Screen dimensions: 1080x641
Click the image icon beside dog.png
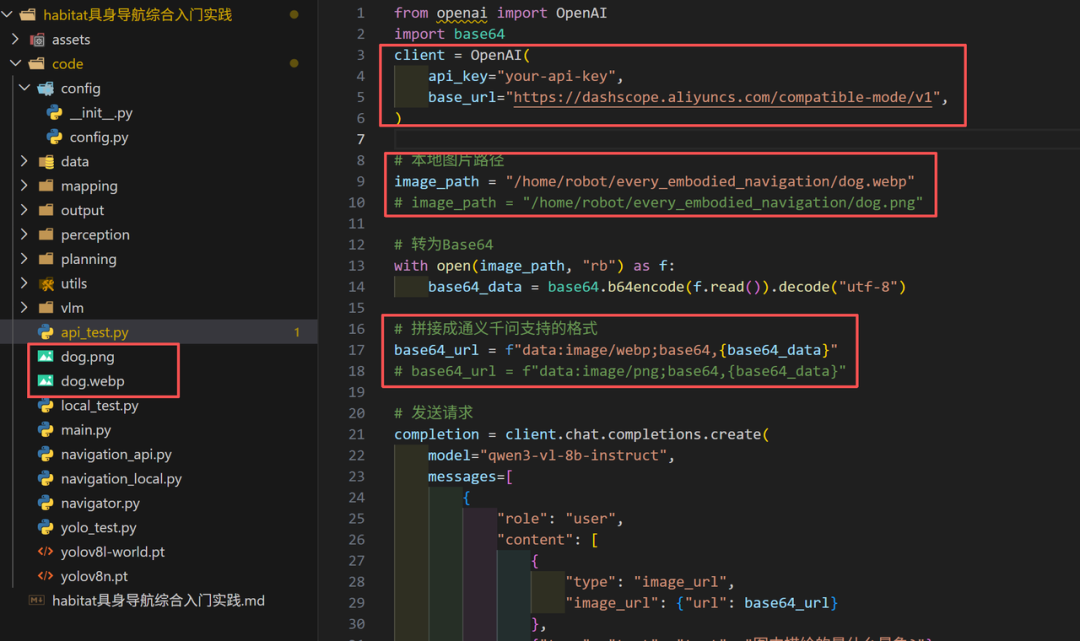[x=45, y=357]
